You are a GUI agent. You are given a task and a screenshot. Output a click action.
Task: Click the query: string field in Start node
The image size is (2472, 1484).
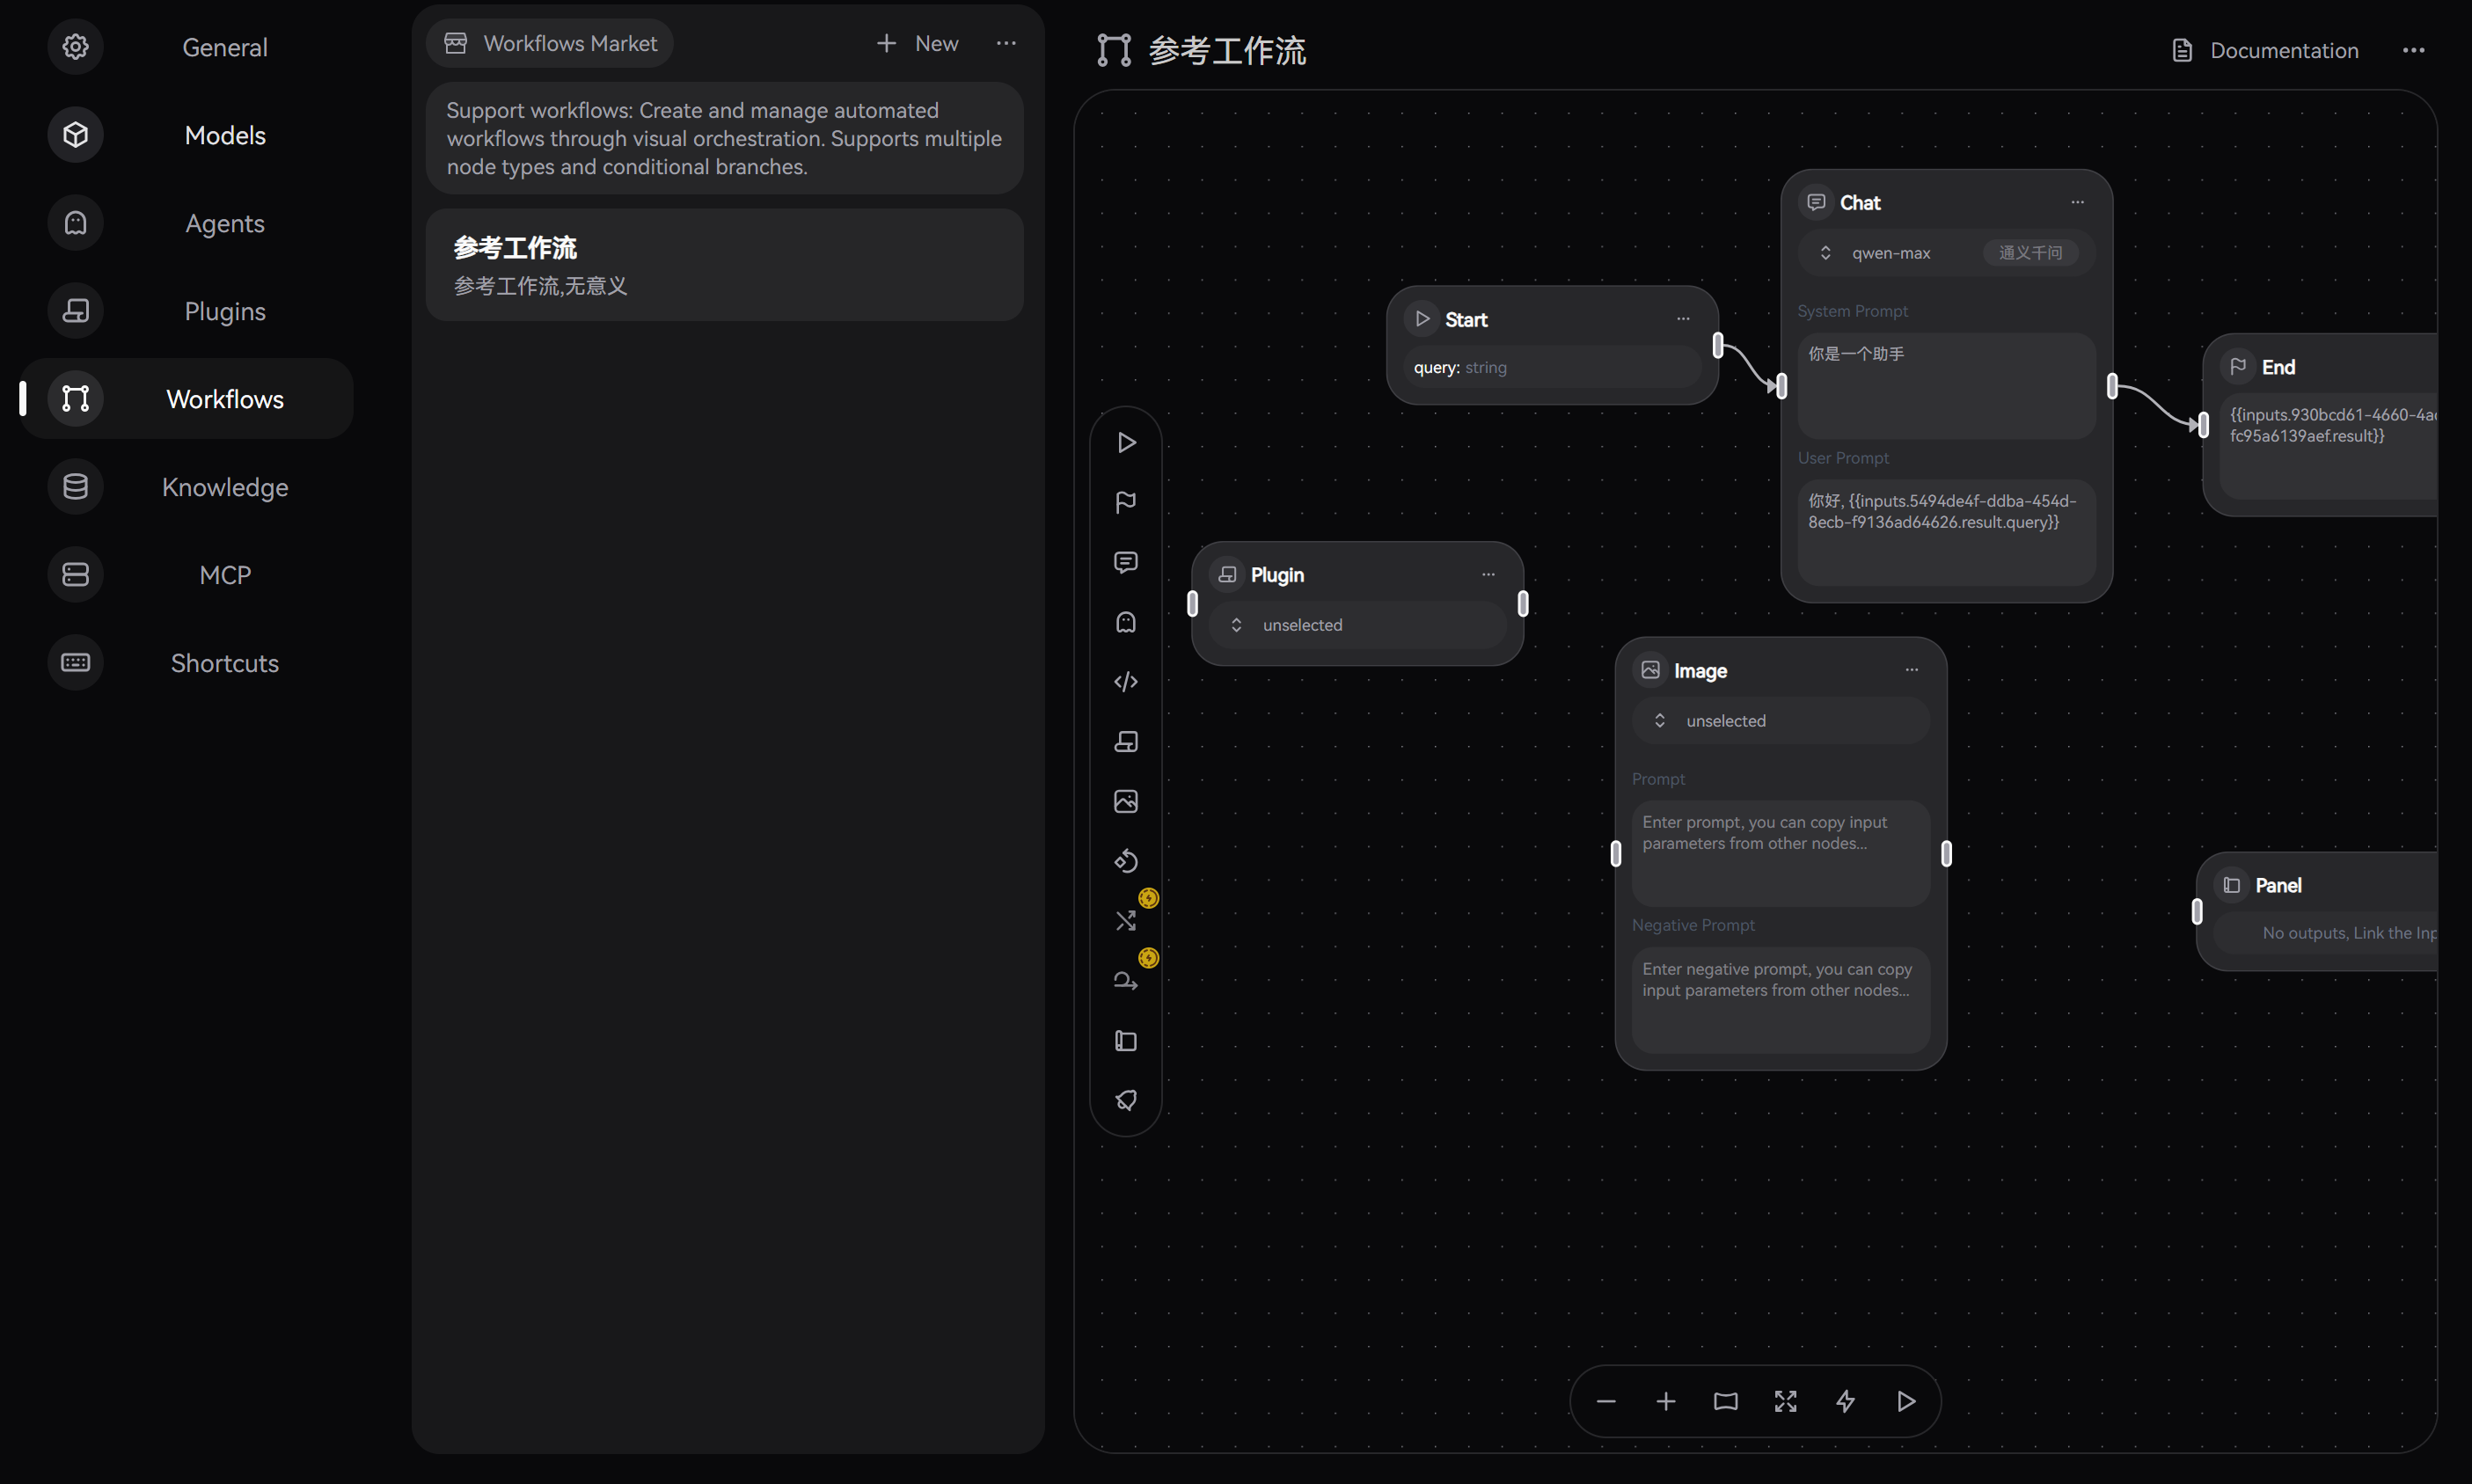[1552, 367]
